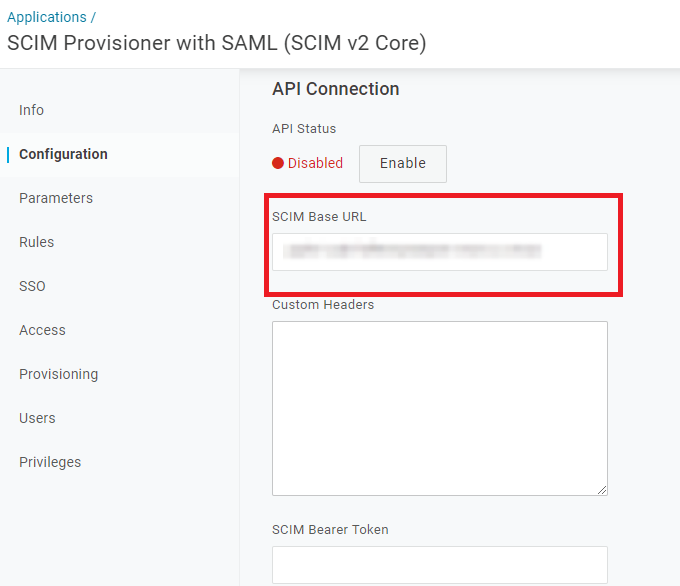The image size is (680, 586).
Task: Click the Applications breadcrumb link
Action: (47, 17)
